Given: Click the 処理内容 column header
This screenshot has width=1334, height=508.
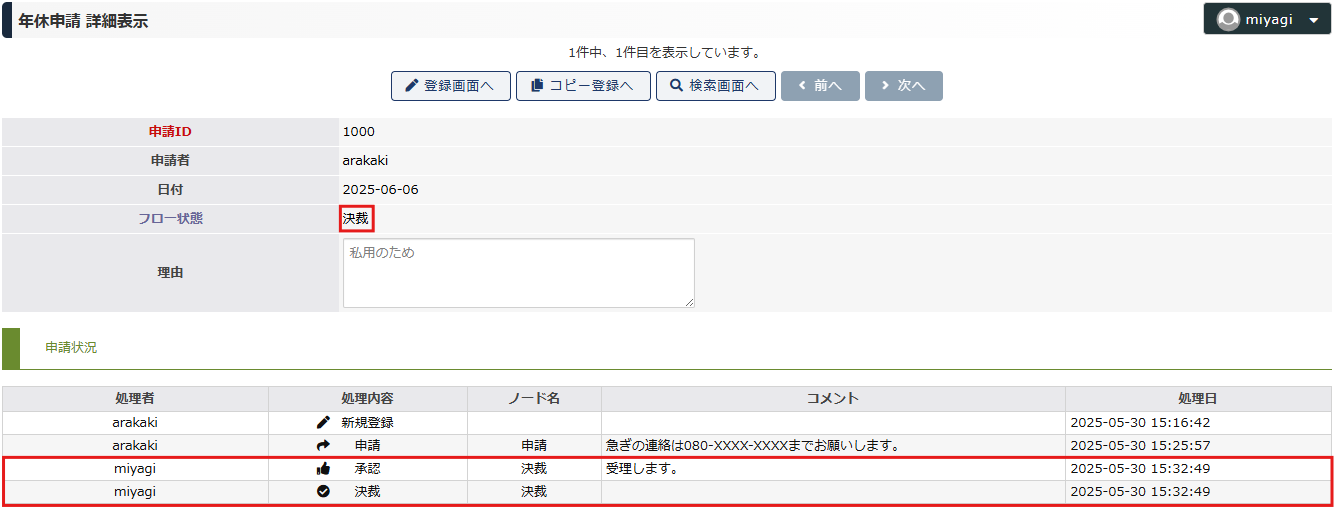Looking at the screenshot, I should [367, 399].
